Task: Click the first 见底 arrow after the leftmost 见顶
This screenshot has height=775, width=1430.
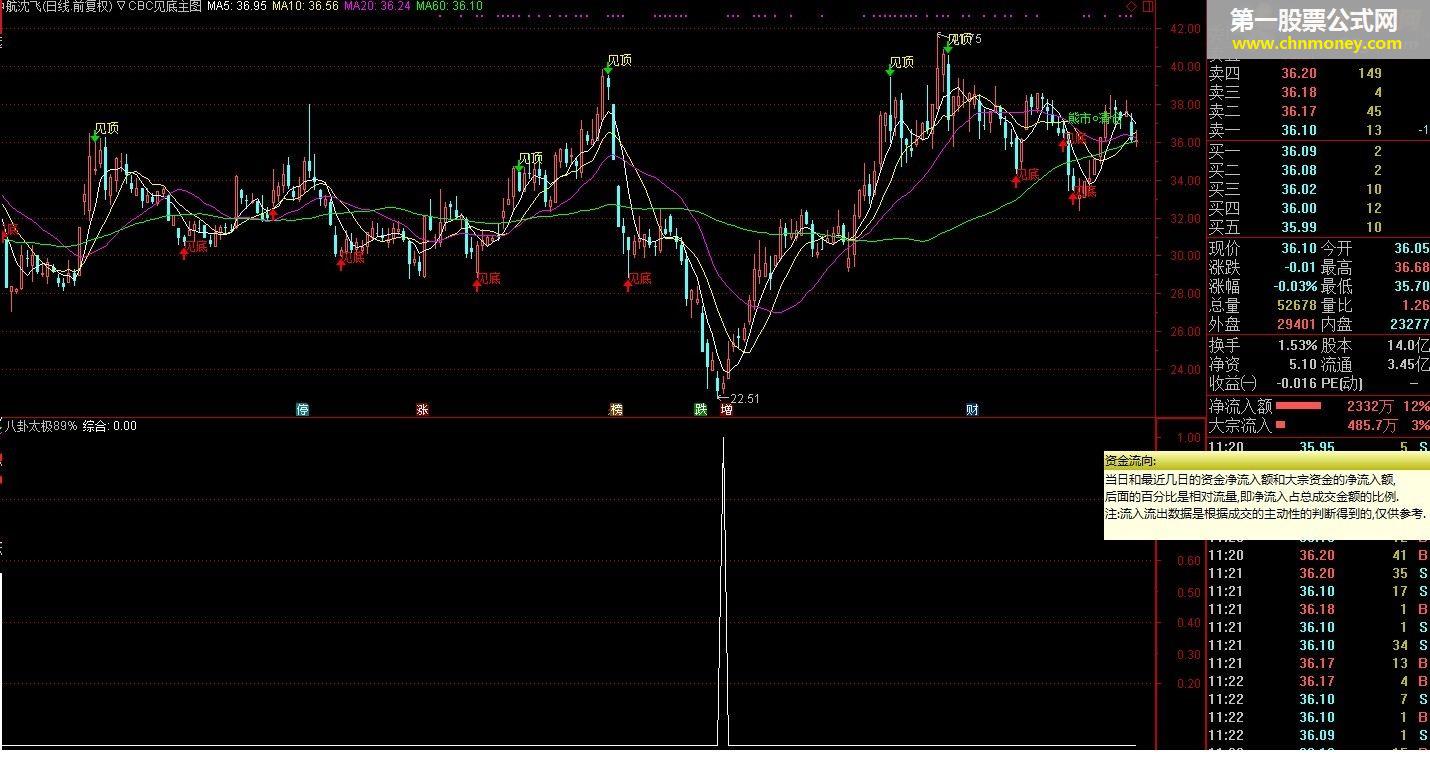Action: coord(184,254)
